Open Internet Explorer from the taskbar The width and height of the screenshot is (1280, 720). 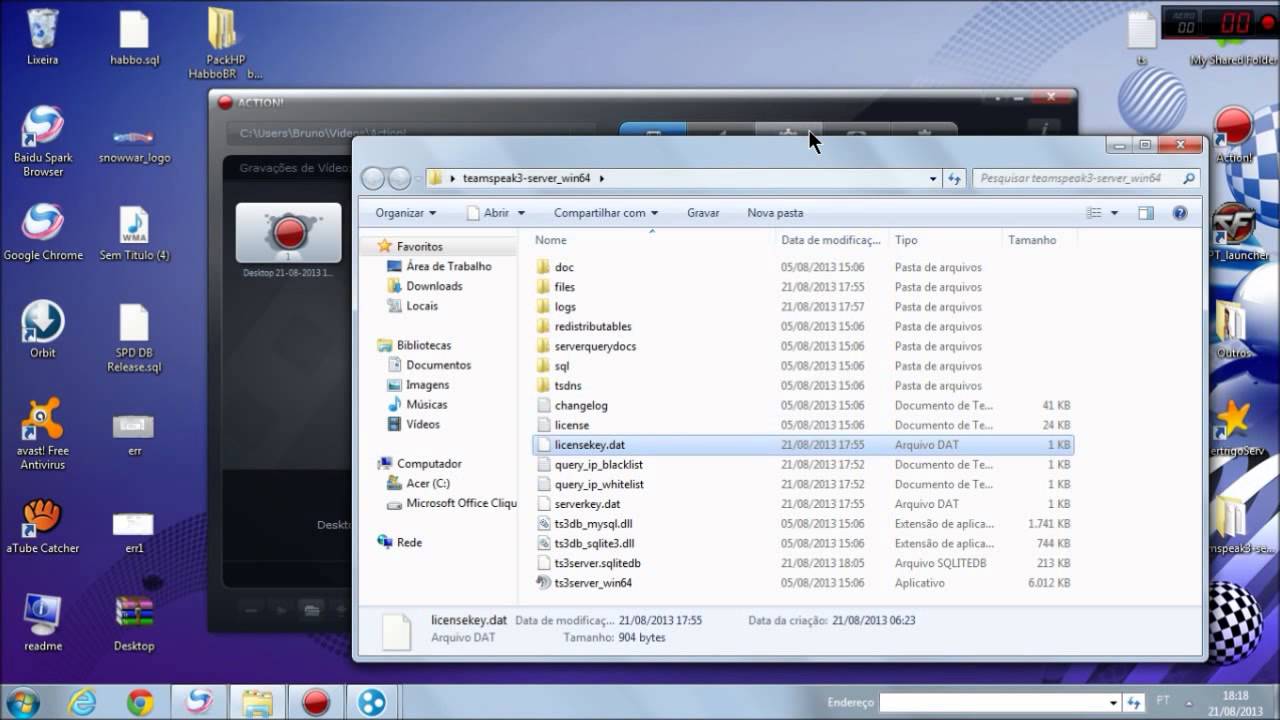point(82,702)
